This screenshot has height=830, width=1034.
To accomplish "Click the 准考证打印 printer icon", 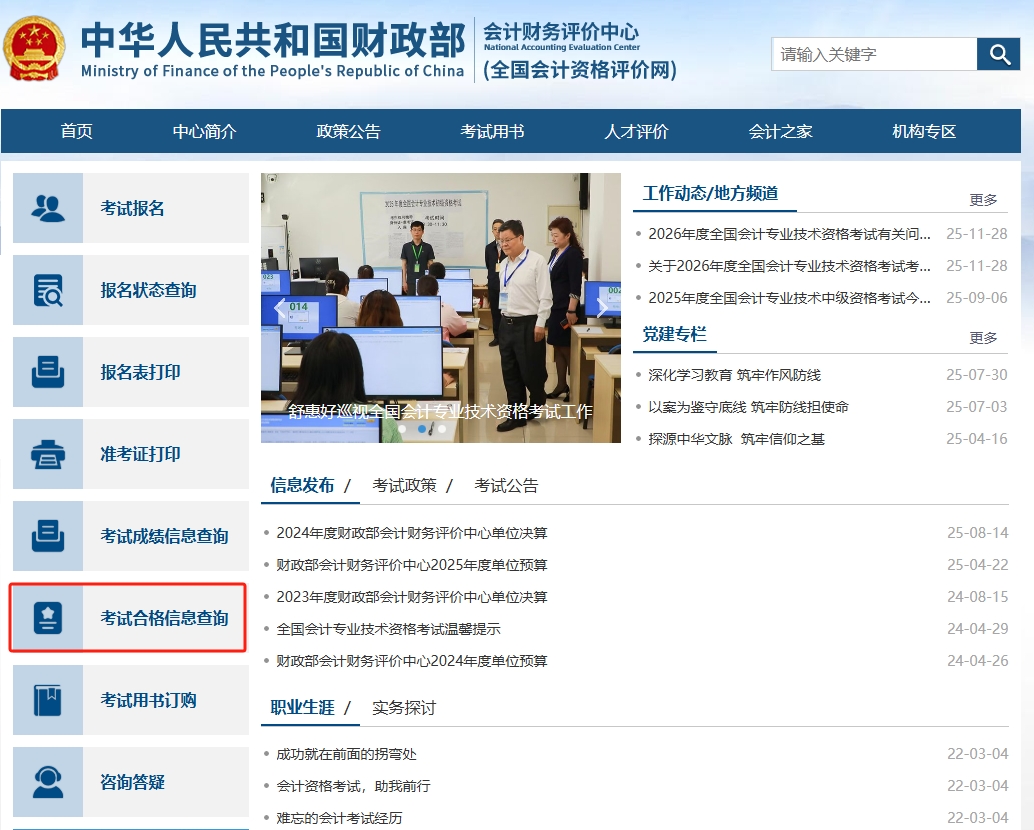I will click(x=48, y=454).
